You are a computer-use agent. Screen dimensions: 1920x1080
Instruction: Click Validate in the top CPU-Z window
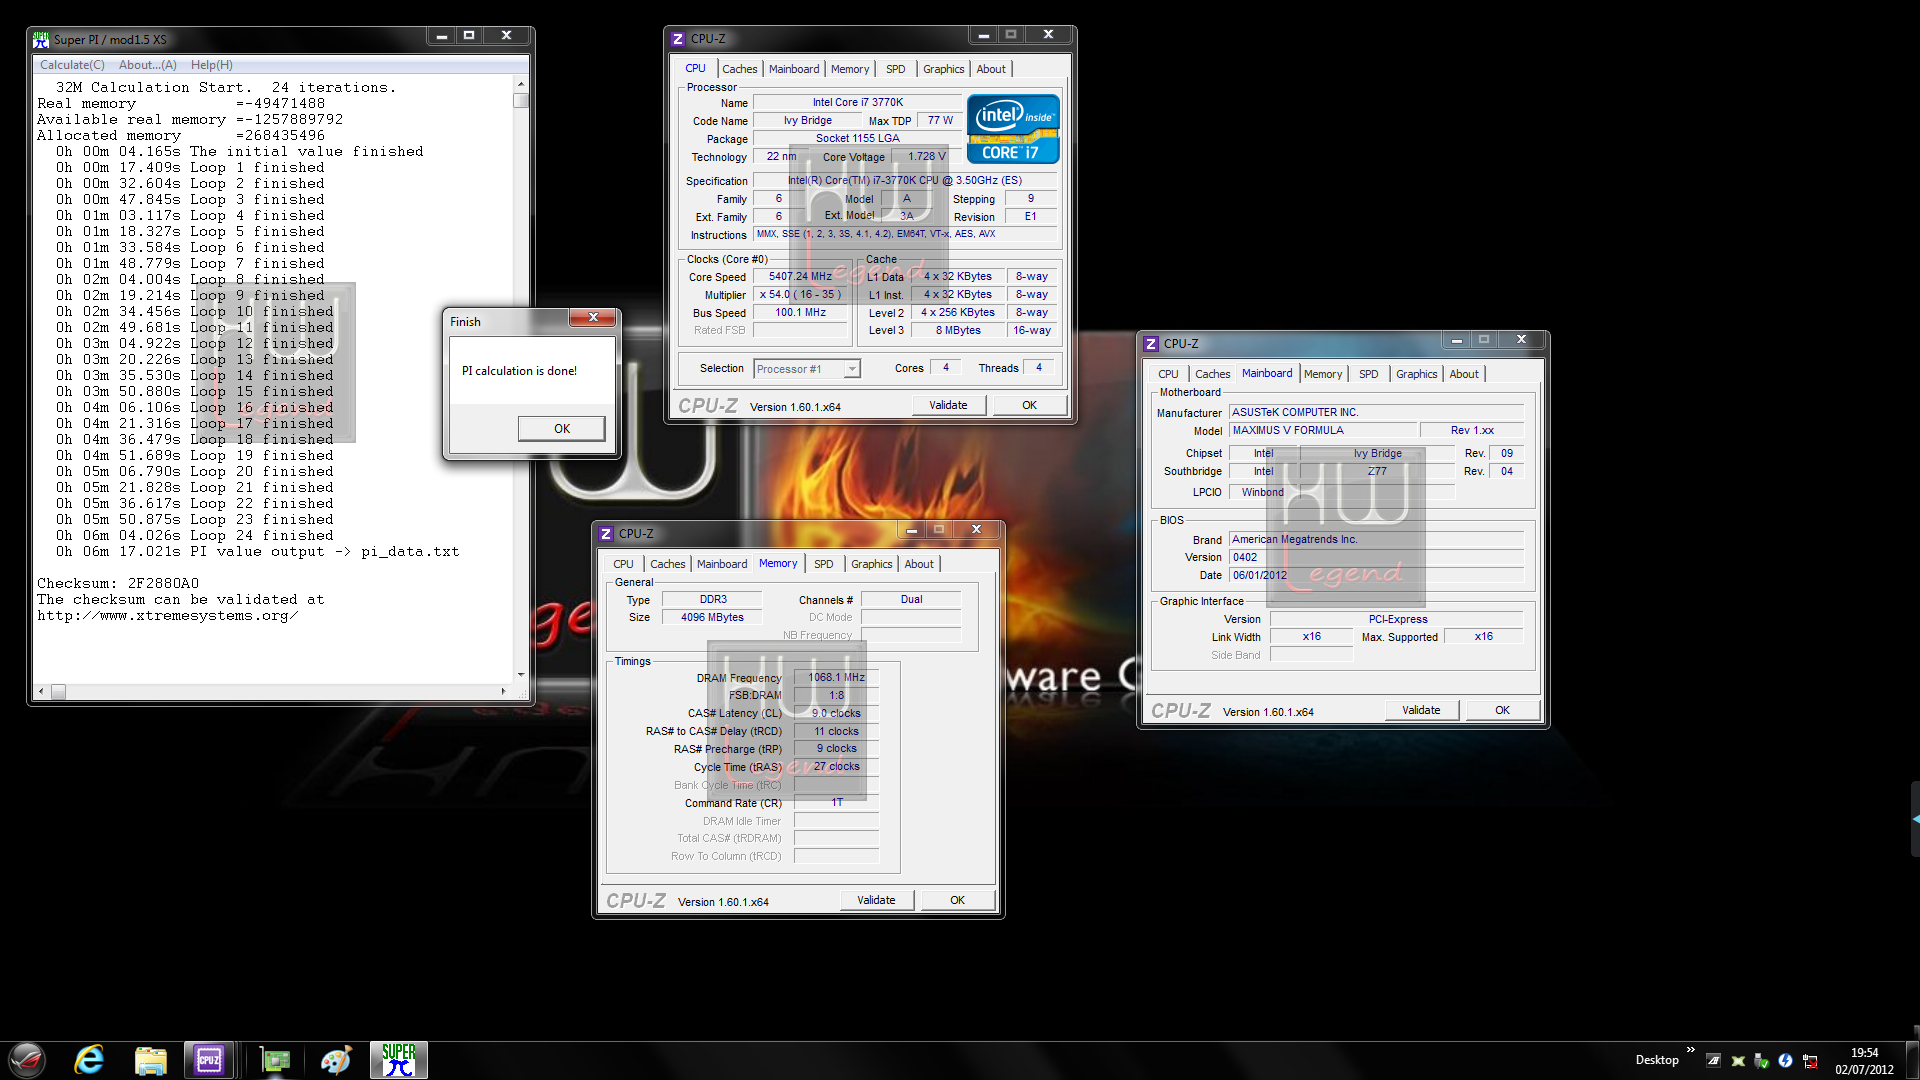948,405
